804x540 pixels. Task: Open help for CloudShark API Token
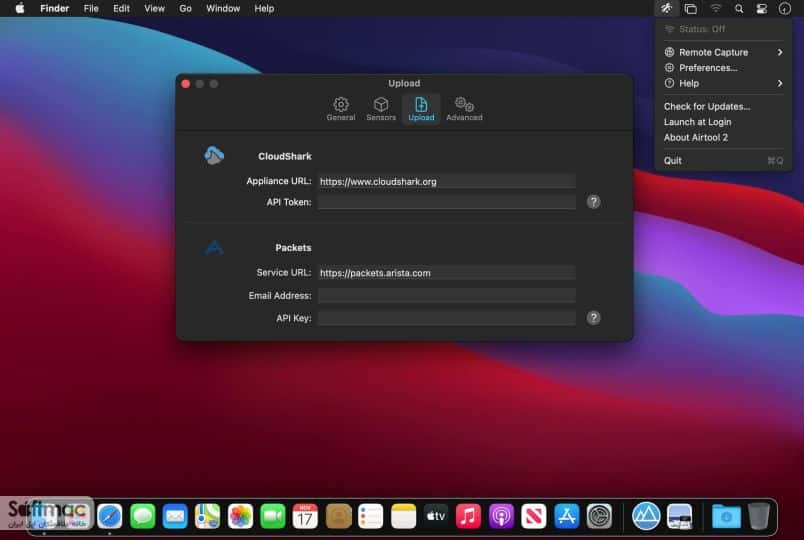pyautogui.click(x=593, y=202)
